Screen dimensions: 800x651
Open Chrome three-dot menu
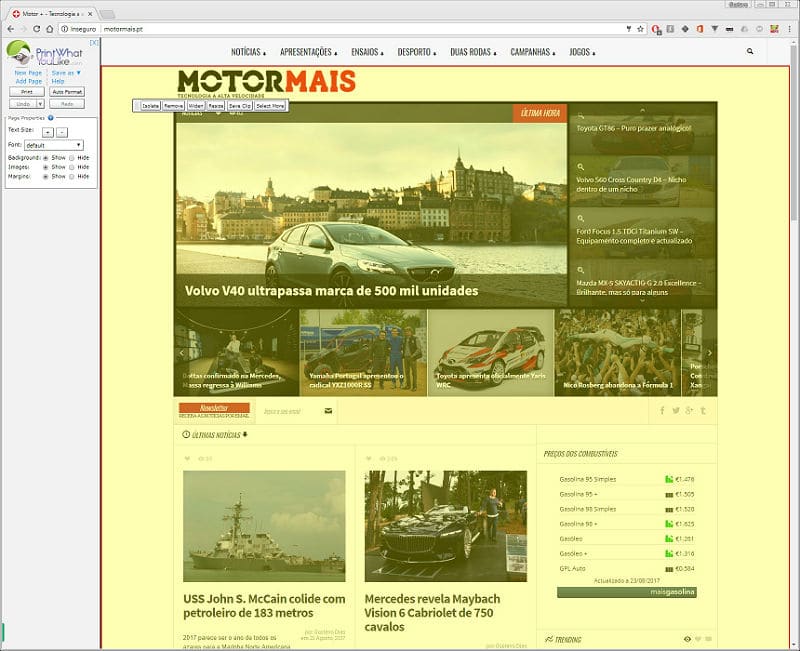[790, 29]
